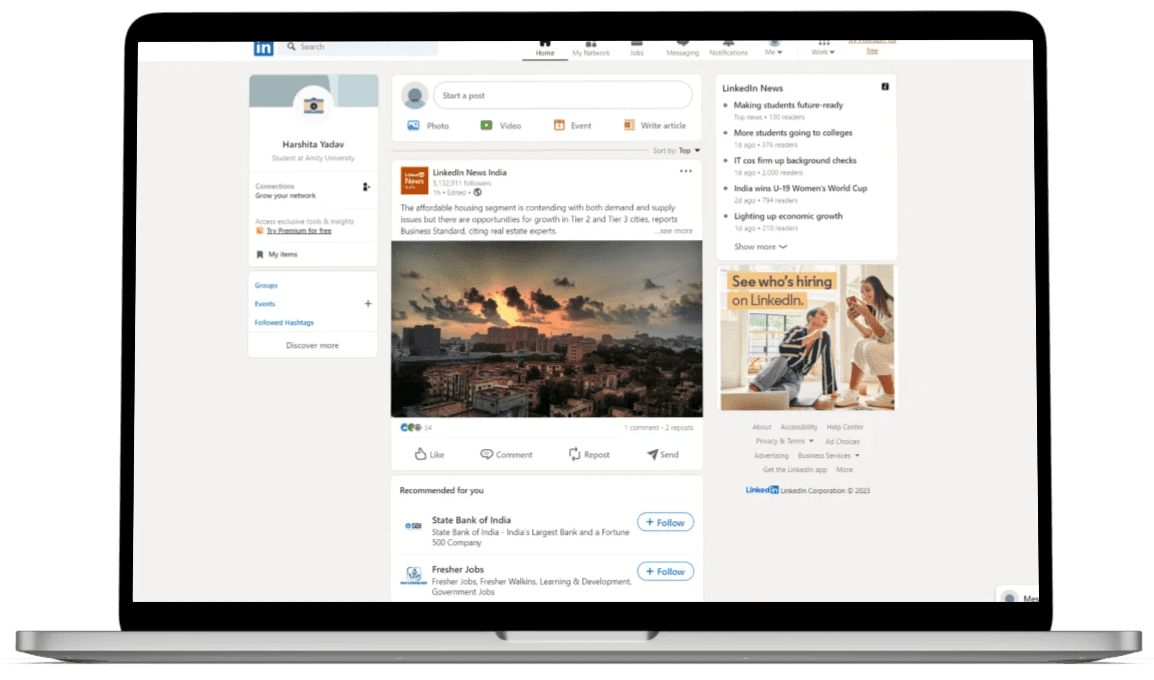Create an Event post

pyautogui.click(x=573, y=126)
